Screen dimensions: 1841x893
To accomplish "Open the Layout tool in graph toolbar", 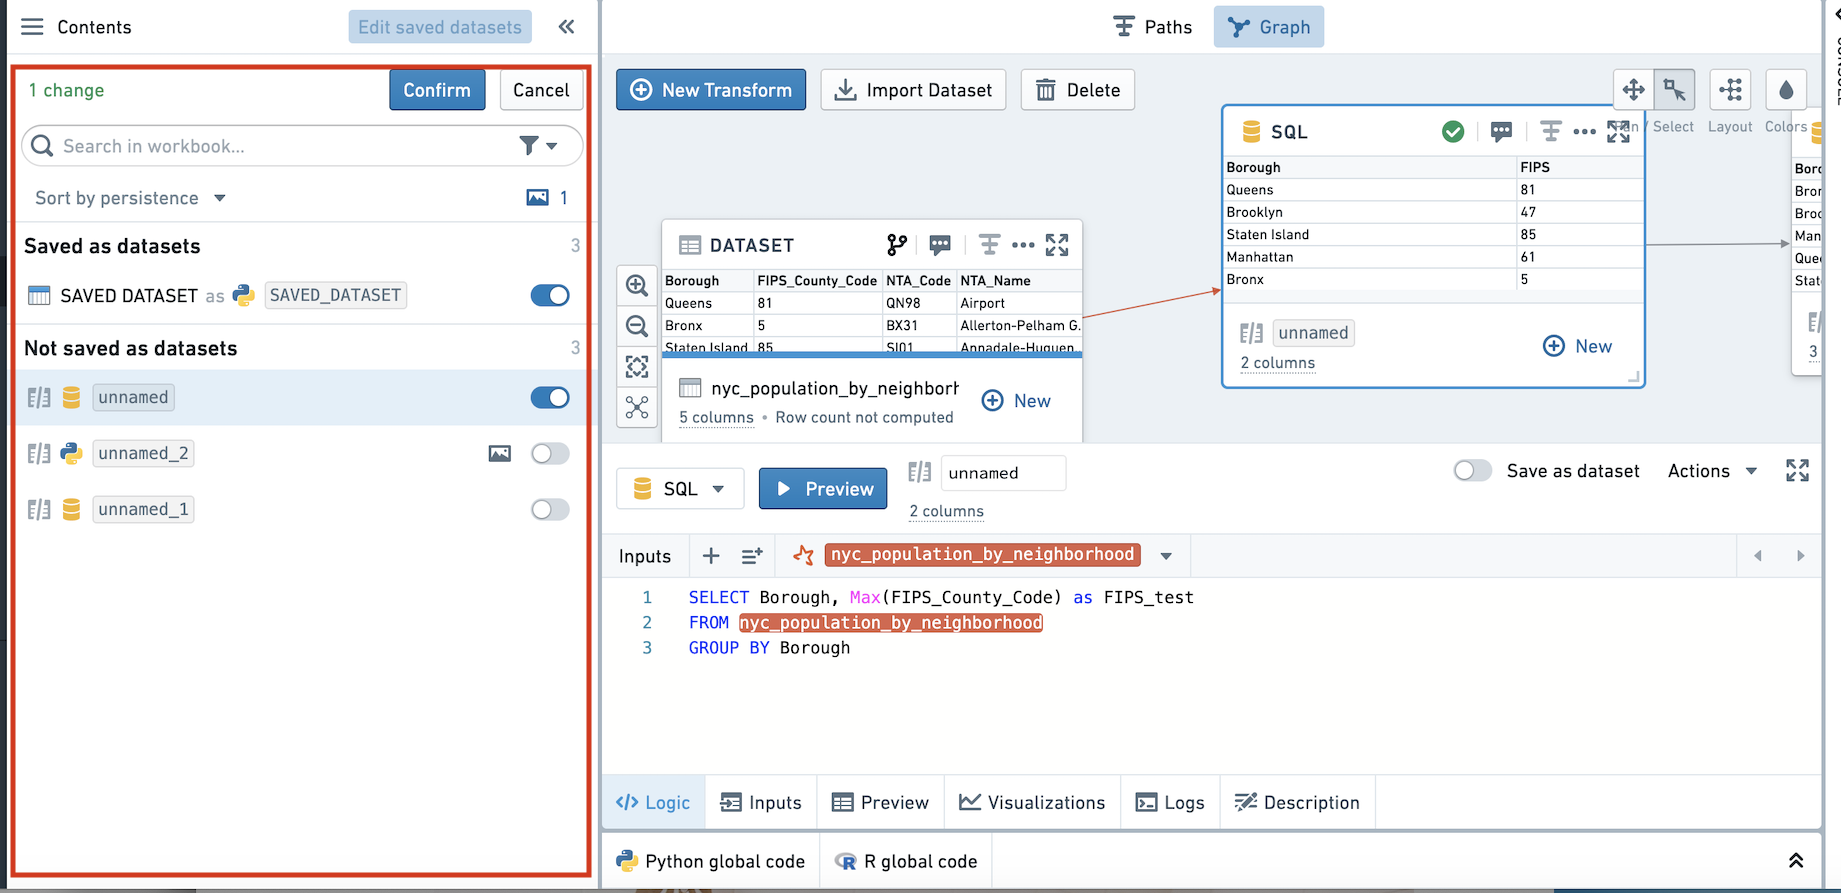I will coord(1731,90).
